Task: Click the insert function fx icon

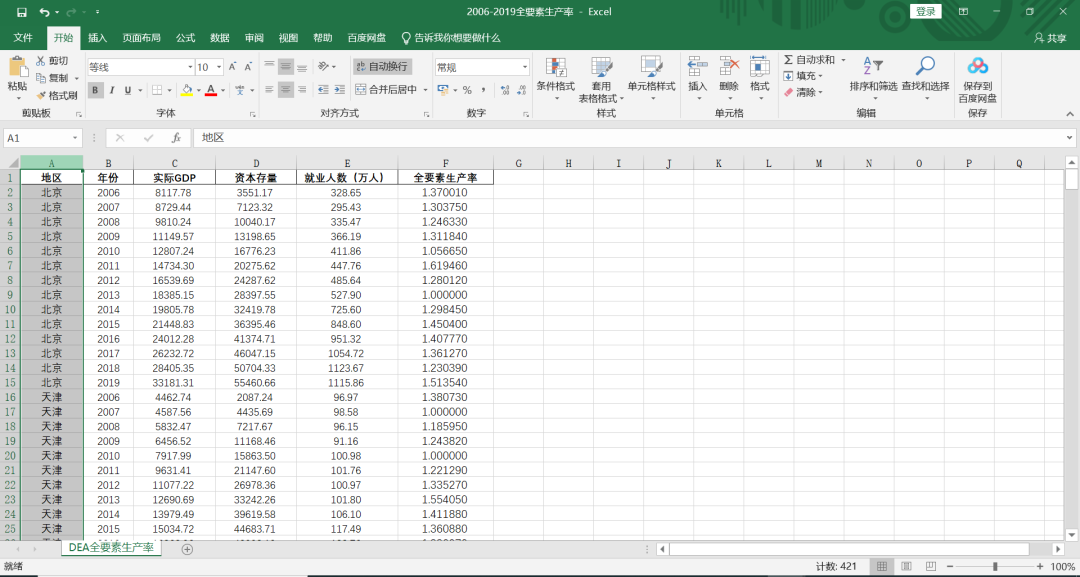Action: click(176, 138)
